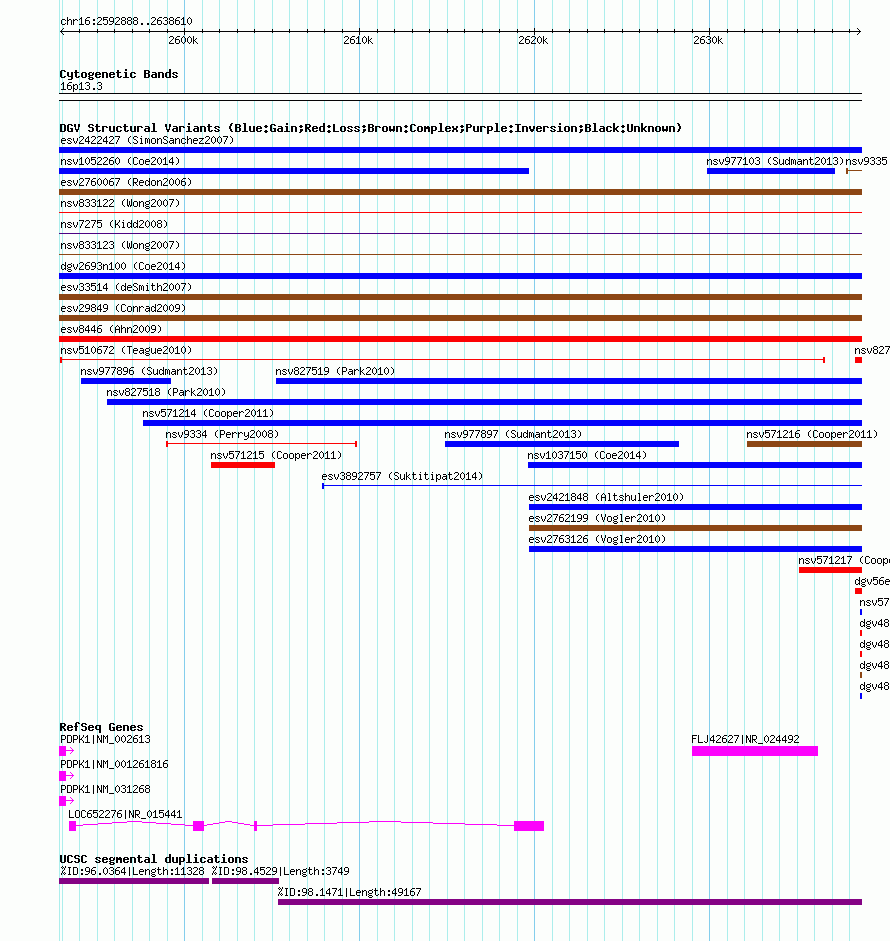Open the nsv977103 (Sudmant2013) variant
This screenshot has width=890, height=941.
(x=771, y=171)
